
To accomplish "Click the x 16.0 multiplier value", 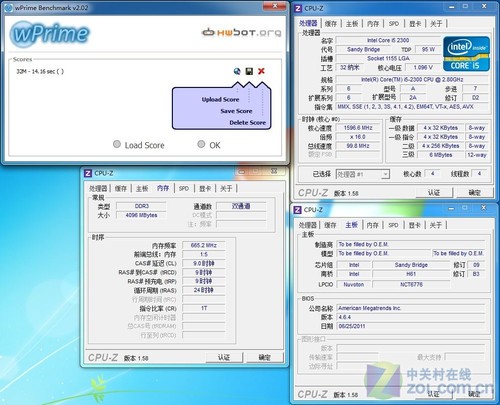I will 358,137.
